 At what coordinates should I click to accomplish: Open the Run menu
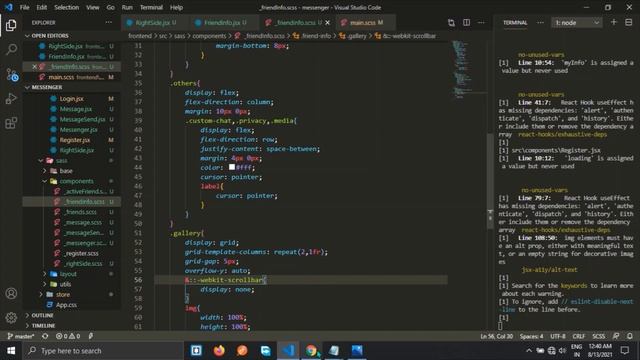[127, 7]
